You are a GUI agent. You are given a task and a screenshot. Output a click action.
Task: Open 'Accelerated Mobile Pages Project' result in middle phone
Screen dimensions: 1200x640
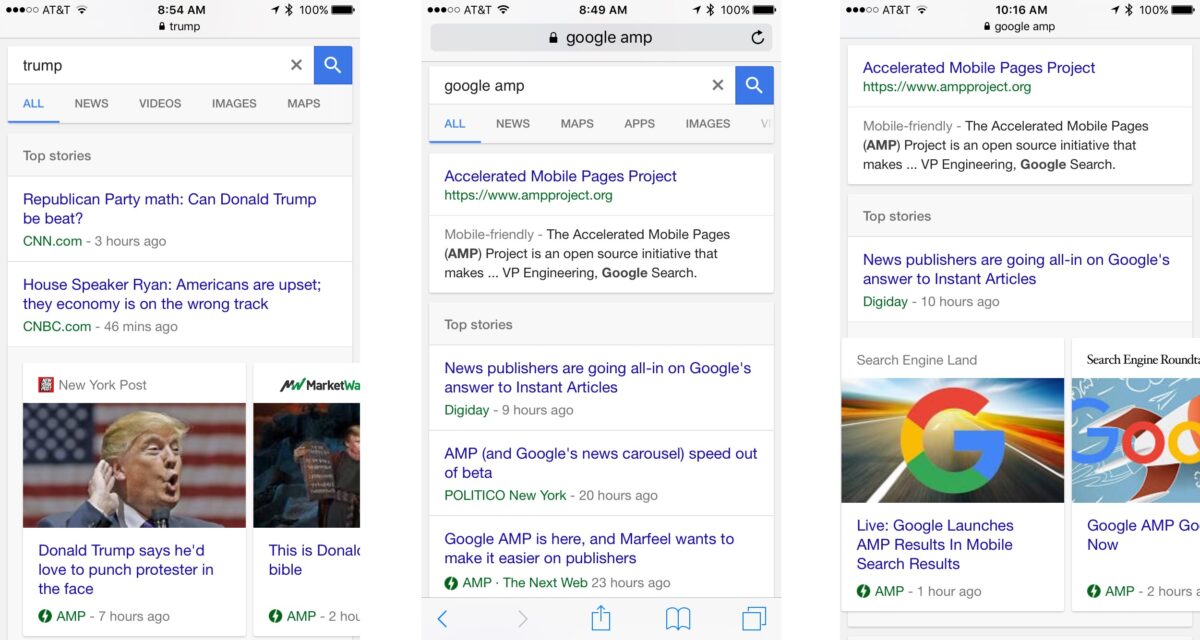560,176
